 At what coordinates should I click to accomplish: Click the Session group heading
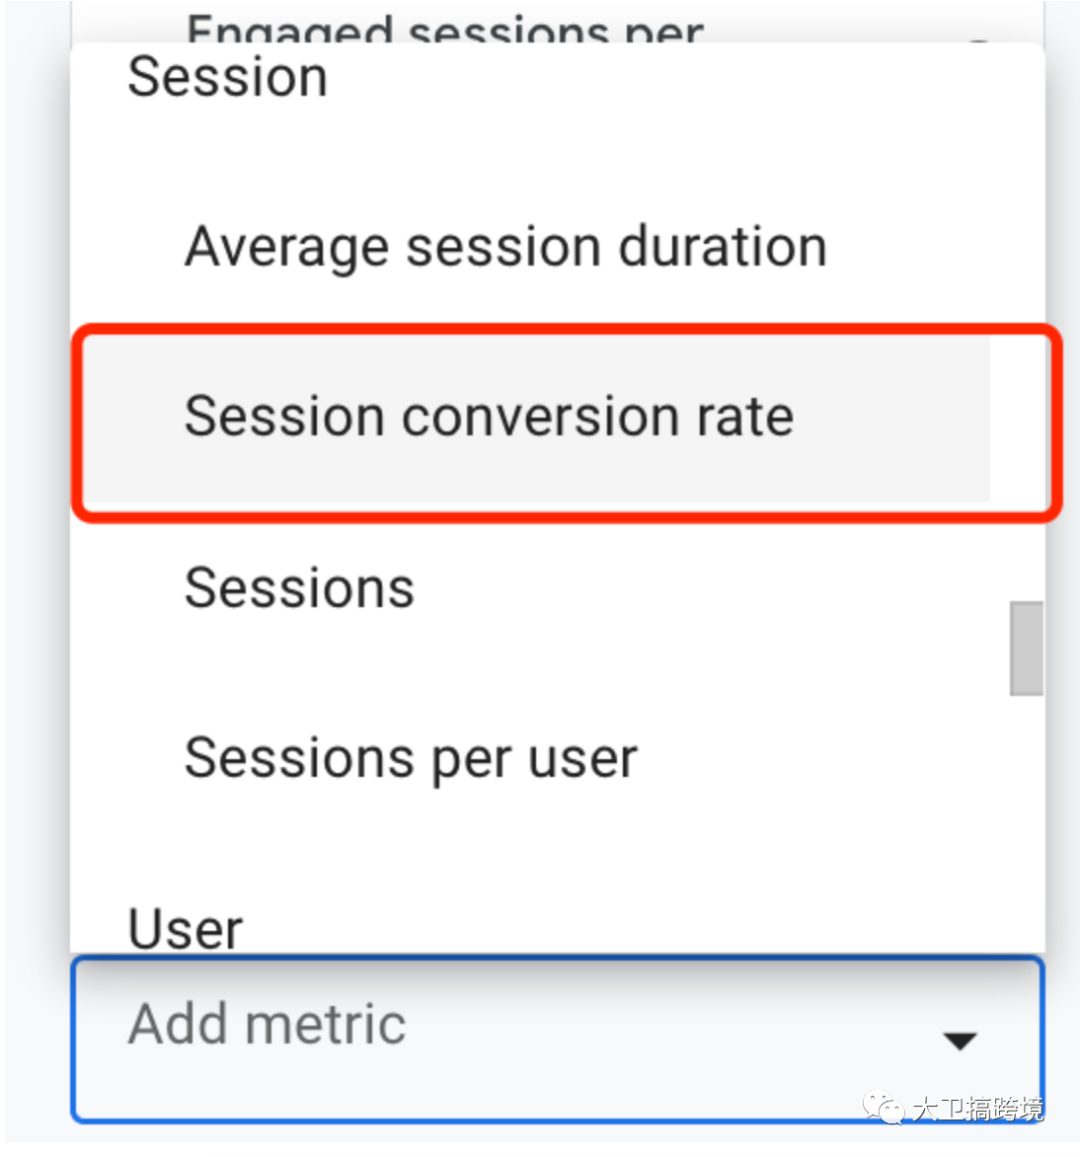[228, 77]
